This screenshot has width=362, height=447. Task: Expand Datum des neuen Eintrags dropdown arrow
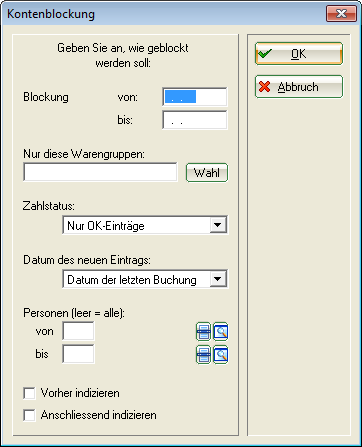218,279
